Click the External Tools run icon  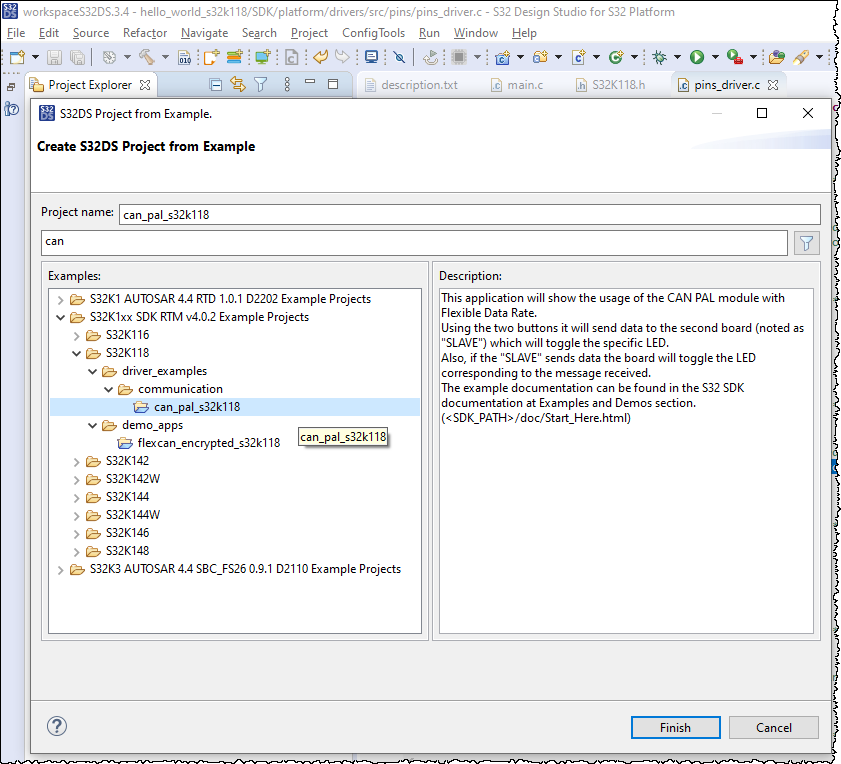click(735, 57)
